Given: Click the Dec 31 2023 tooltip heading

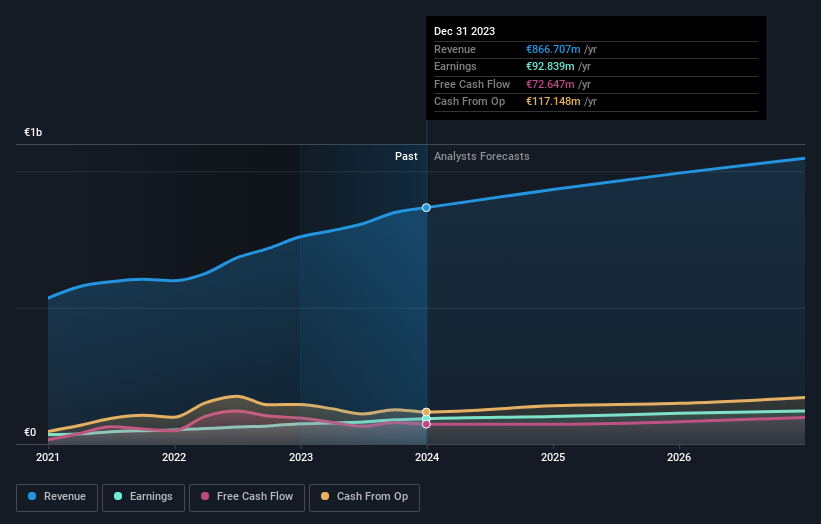Looking at the screenshot, I should point(464,31).
